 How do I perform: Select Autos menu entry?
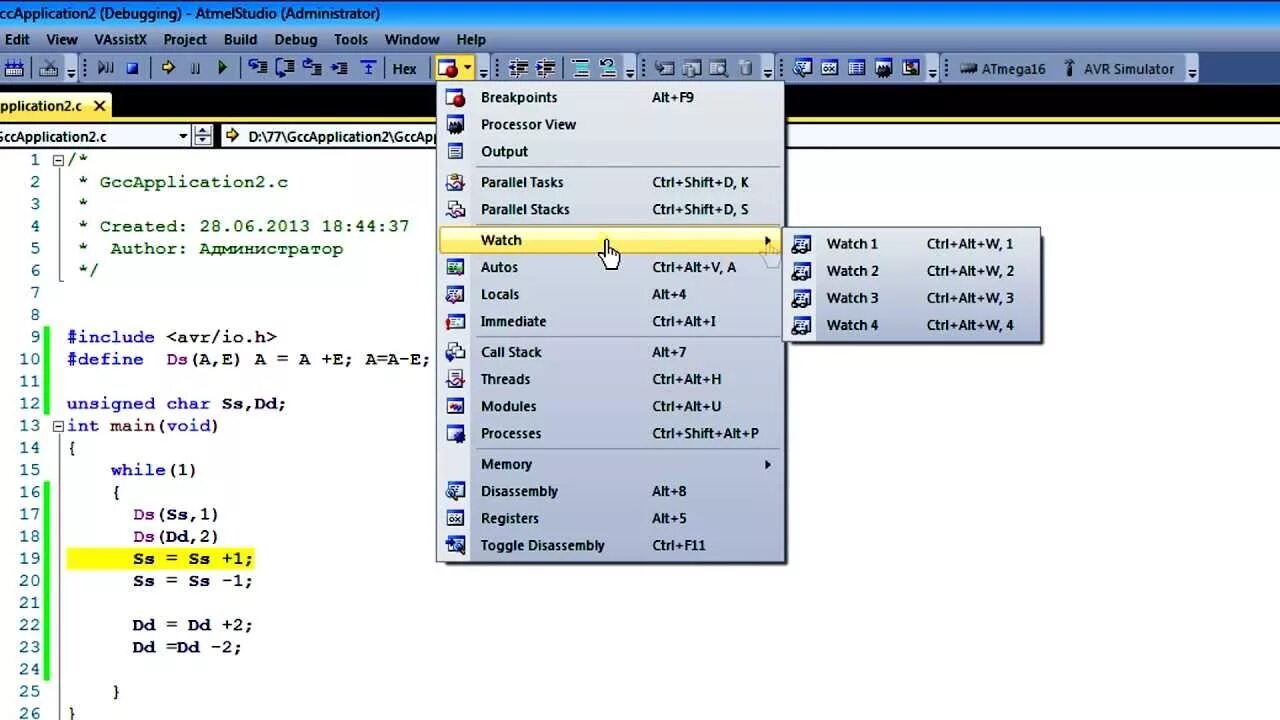[x=611, y=267]
